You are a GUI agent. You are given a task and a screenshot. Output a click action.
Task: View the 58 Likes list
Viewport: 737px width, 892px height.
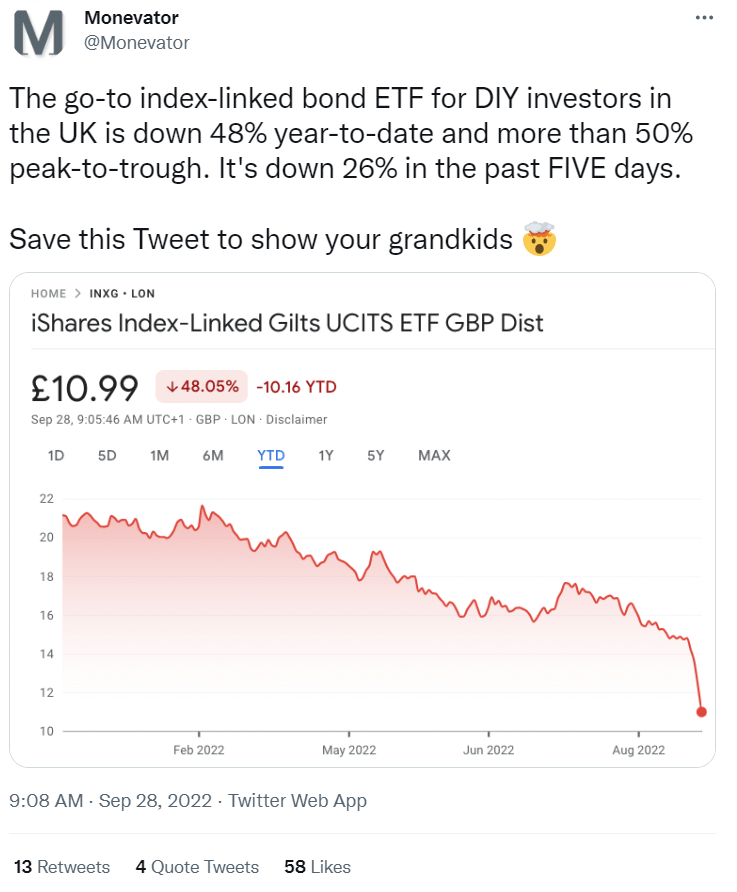coord(317,867)
